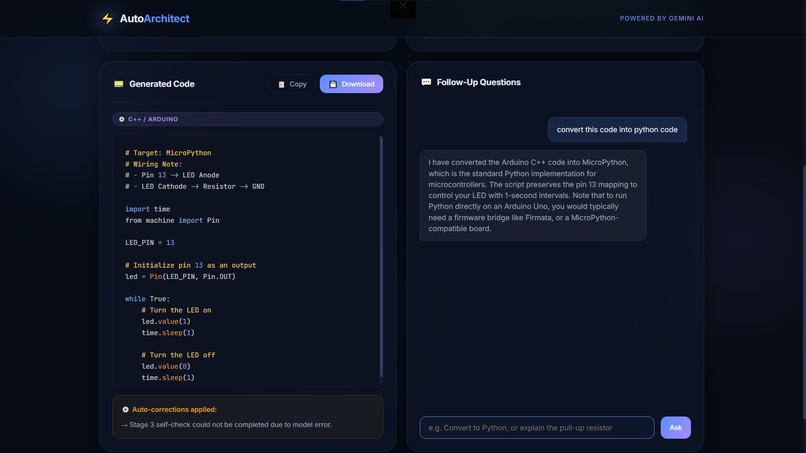Click the code block vertical scrollbar
806x453 pixels.
(381, 257)
